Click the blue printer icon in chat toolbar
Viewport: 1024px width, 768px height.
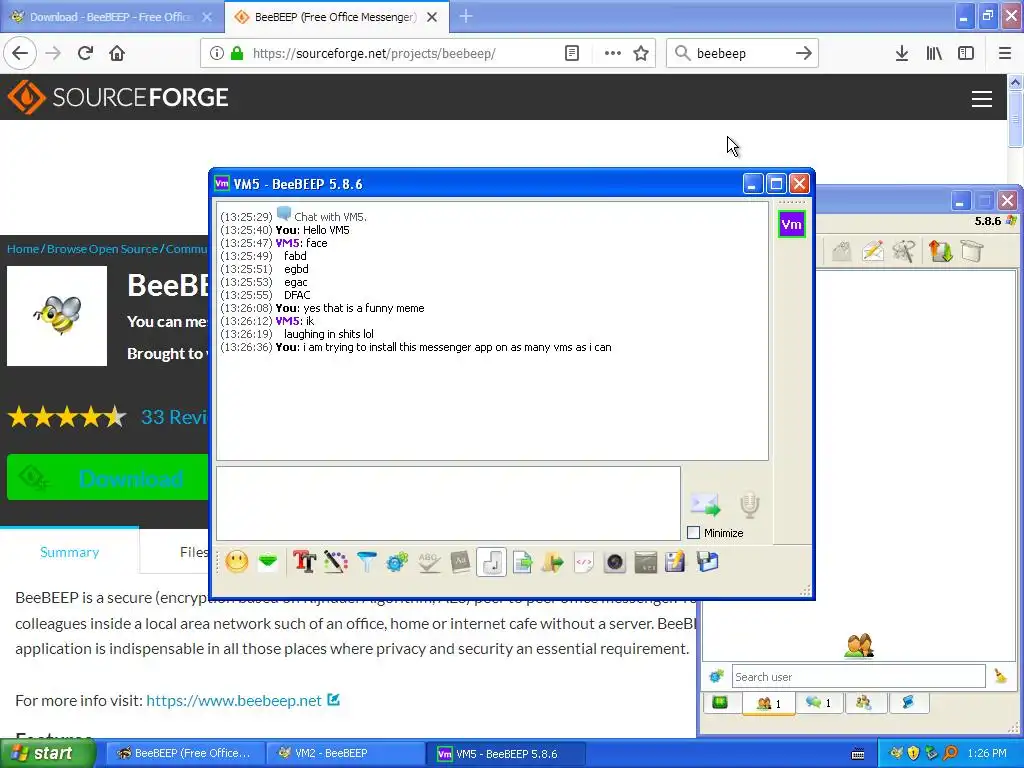click(x=707, y=562)
